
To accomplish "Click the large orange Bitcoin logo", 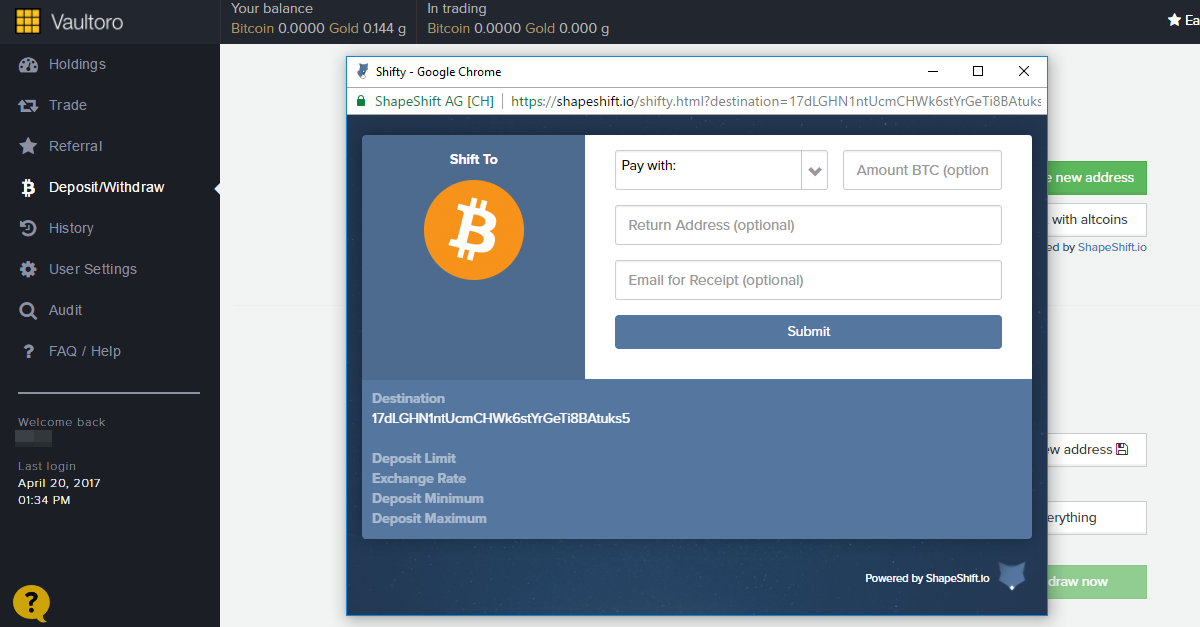I will (474, 230).
